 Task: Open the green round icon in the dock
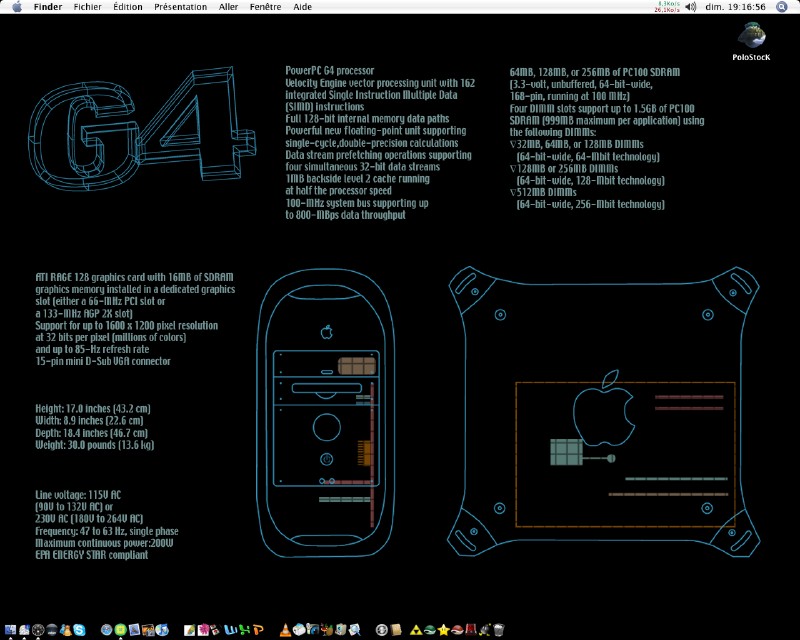coord(120,630)
